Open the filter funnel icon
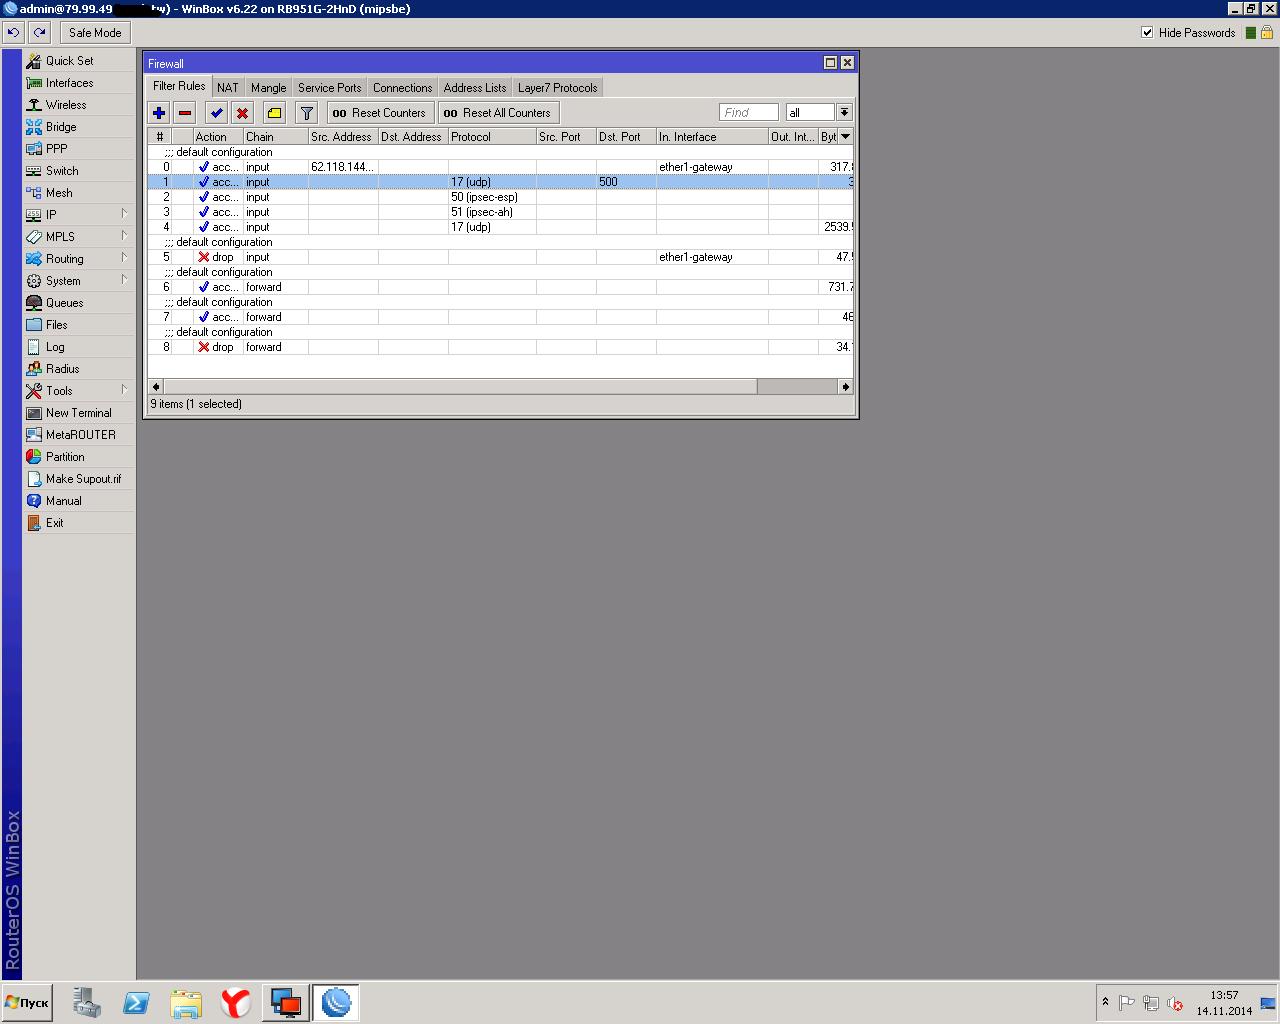Screen dimensions: 1280x1024 [x=307, y=113]
